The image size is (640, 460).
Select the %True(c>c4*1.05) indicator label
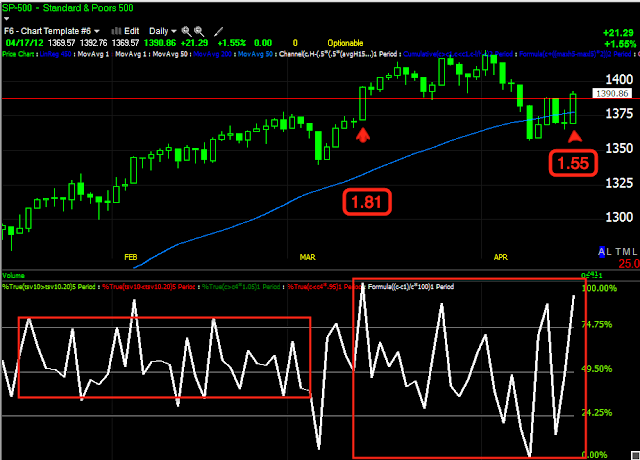click(241, 287)
